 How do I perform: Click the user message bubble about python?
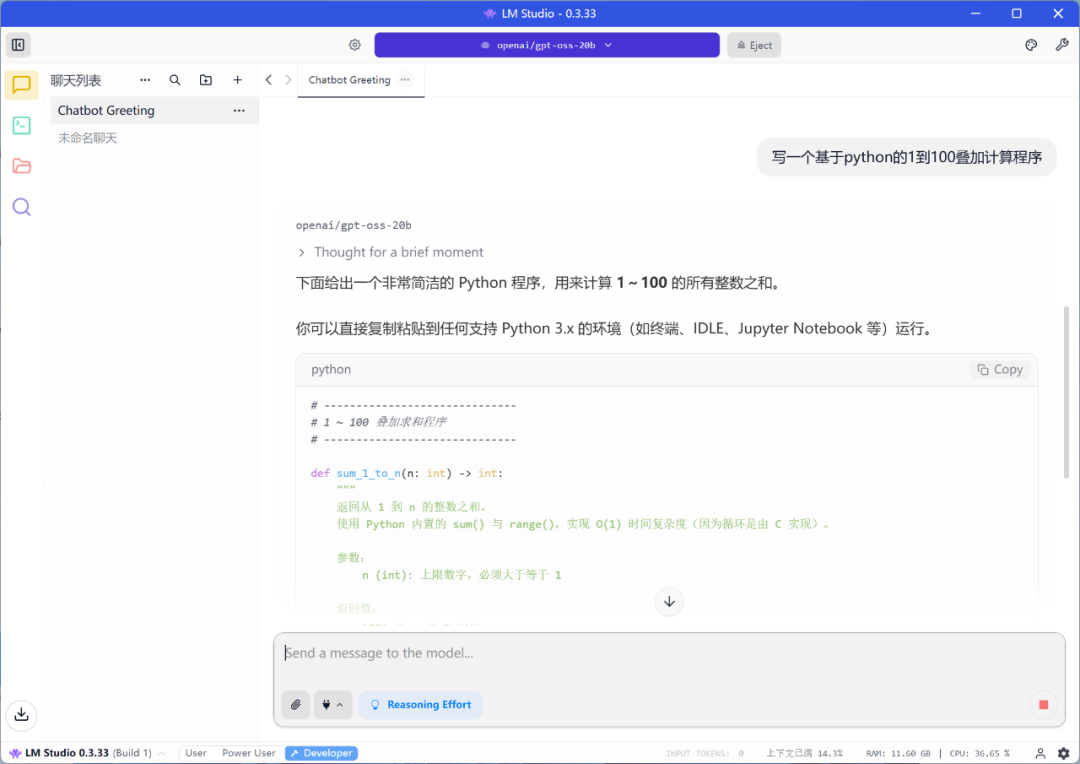[x=906, y=157]
